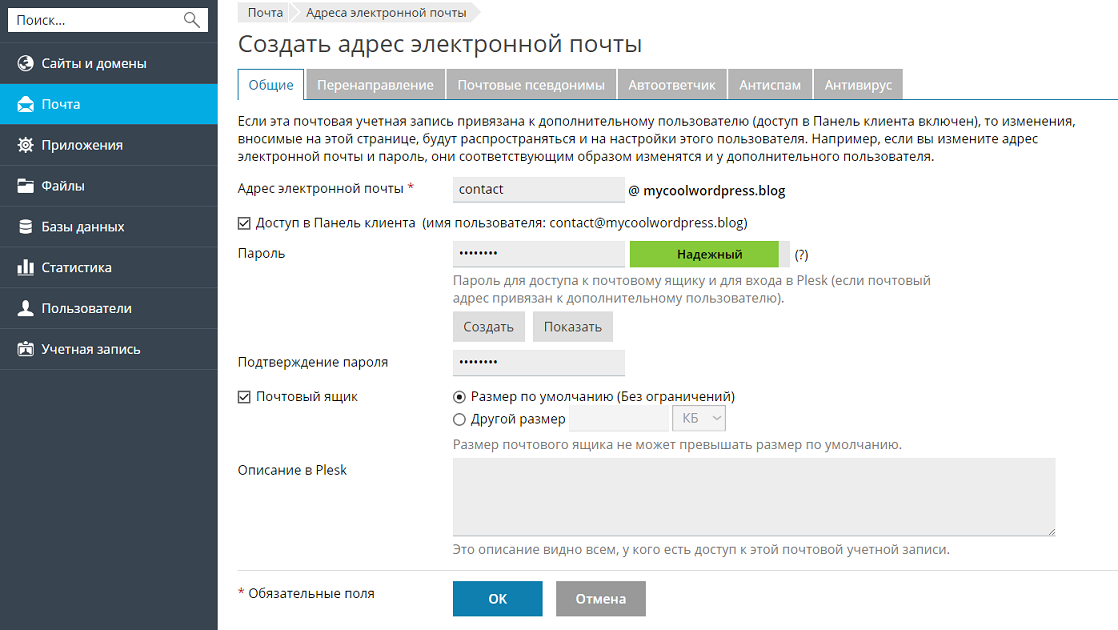1118x630 pixels.
Task: Click the person icon for Пользователи
Action: tap(26, 309)
